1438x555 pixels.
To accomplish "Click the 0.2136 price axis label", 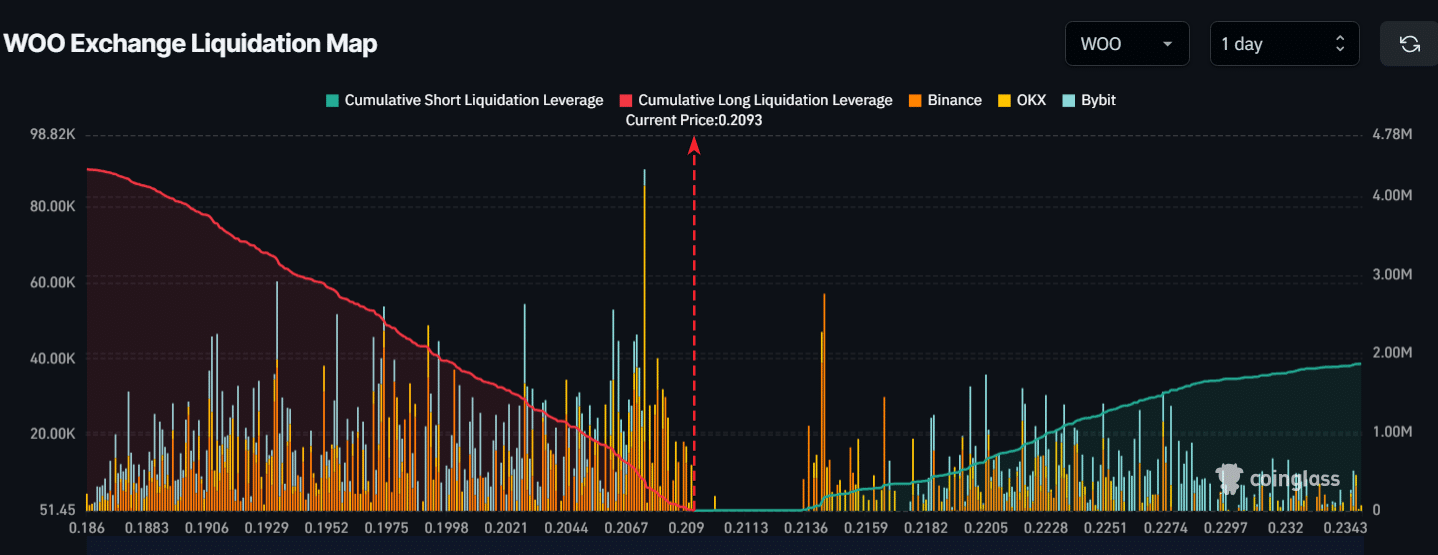I will 805,527.
